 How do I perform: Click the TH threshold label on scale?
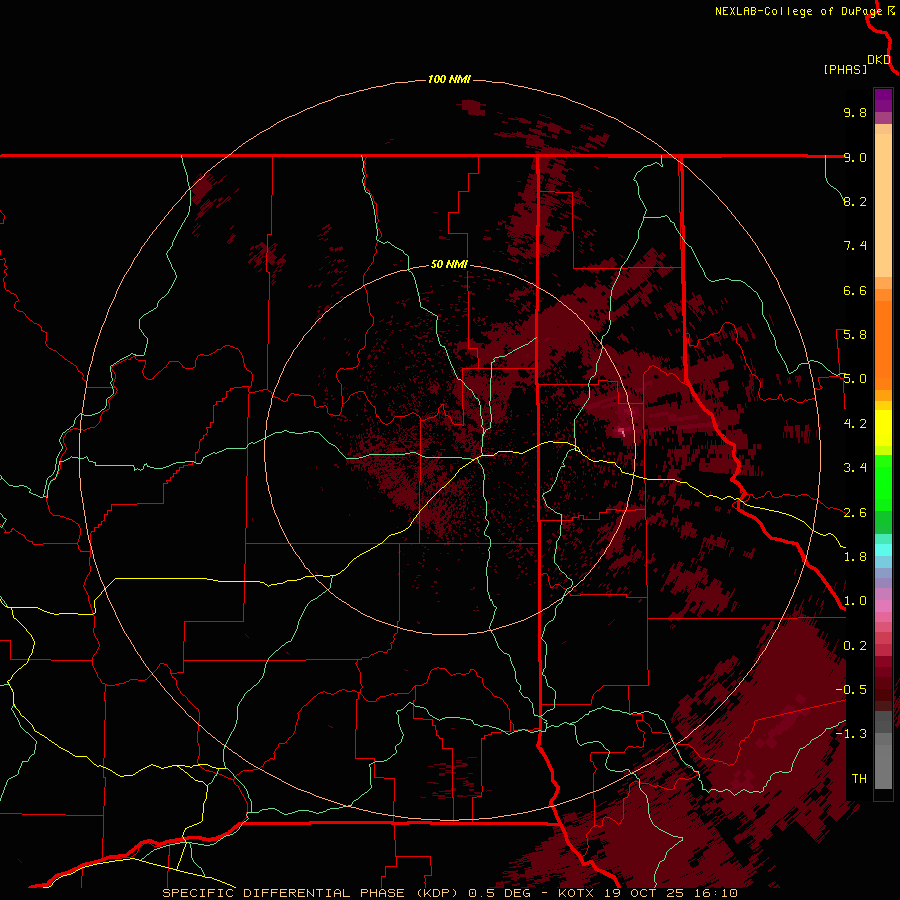click(x=859, y=779)
